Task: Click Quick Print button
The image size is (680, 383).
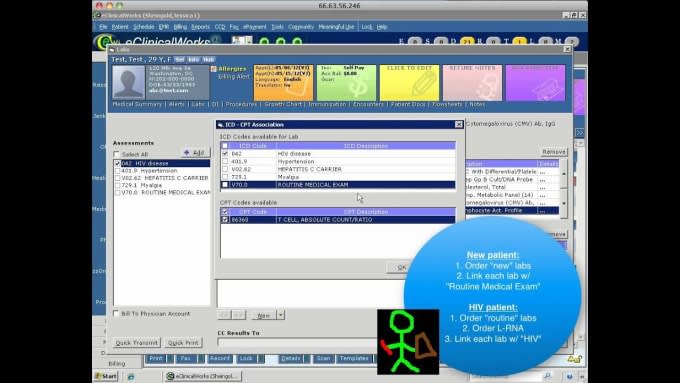Action: (x=183, y=343)
